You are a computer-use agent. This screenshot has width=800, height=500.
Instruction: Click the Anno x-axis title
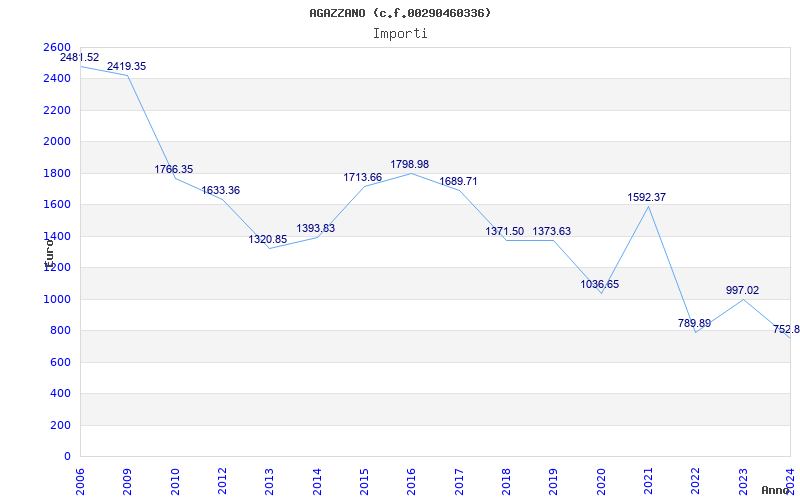click(777, 490)
